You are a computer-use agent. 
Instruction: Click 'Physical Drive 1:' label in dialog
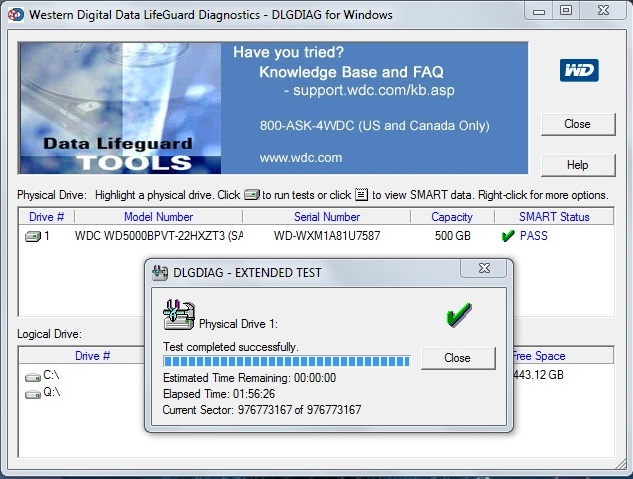[x=238, y=324]
